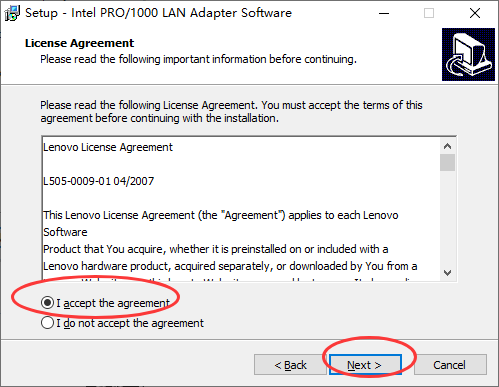Viewport: 499px width, 387px height.
Task: Click the license text scroll-up arrow
Action: [x=447, y=146]
